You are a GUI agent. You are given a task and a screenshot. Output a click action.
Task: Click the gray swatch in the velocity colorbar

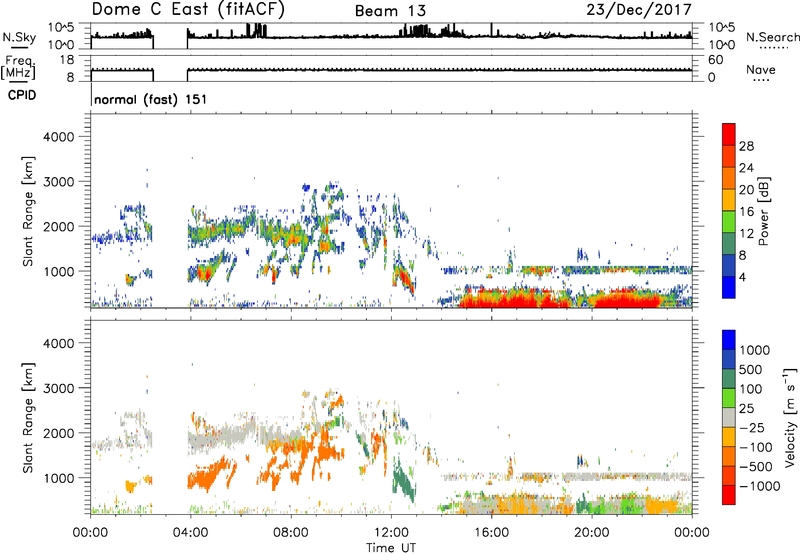[x=729, y=417]
